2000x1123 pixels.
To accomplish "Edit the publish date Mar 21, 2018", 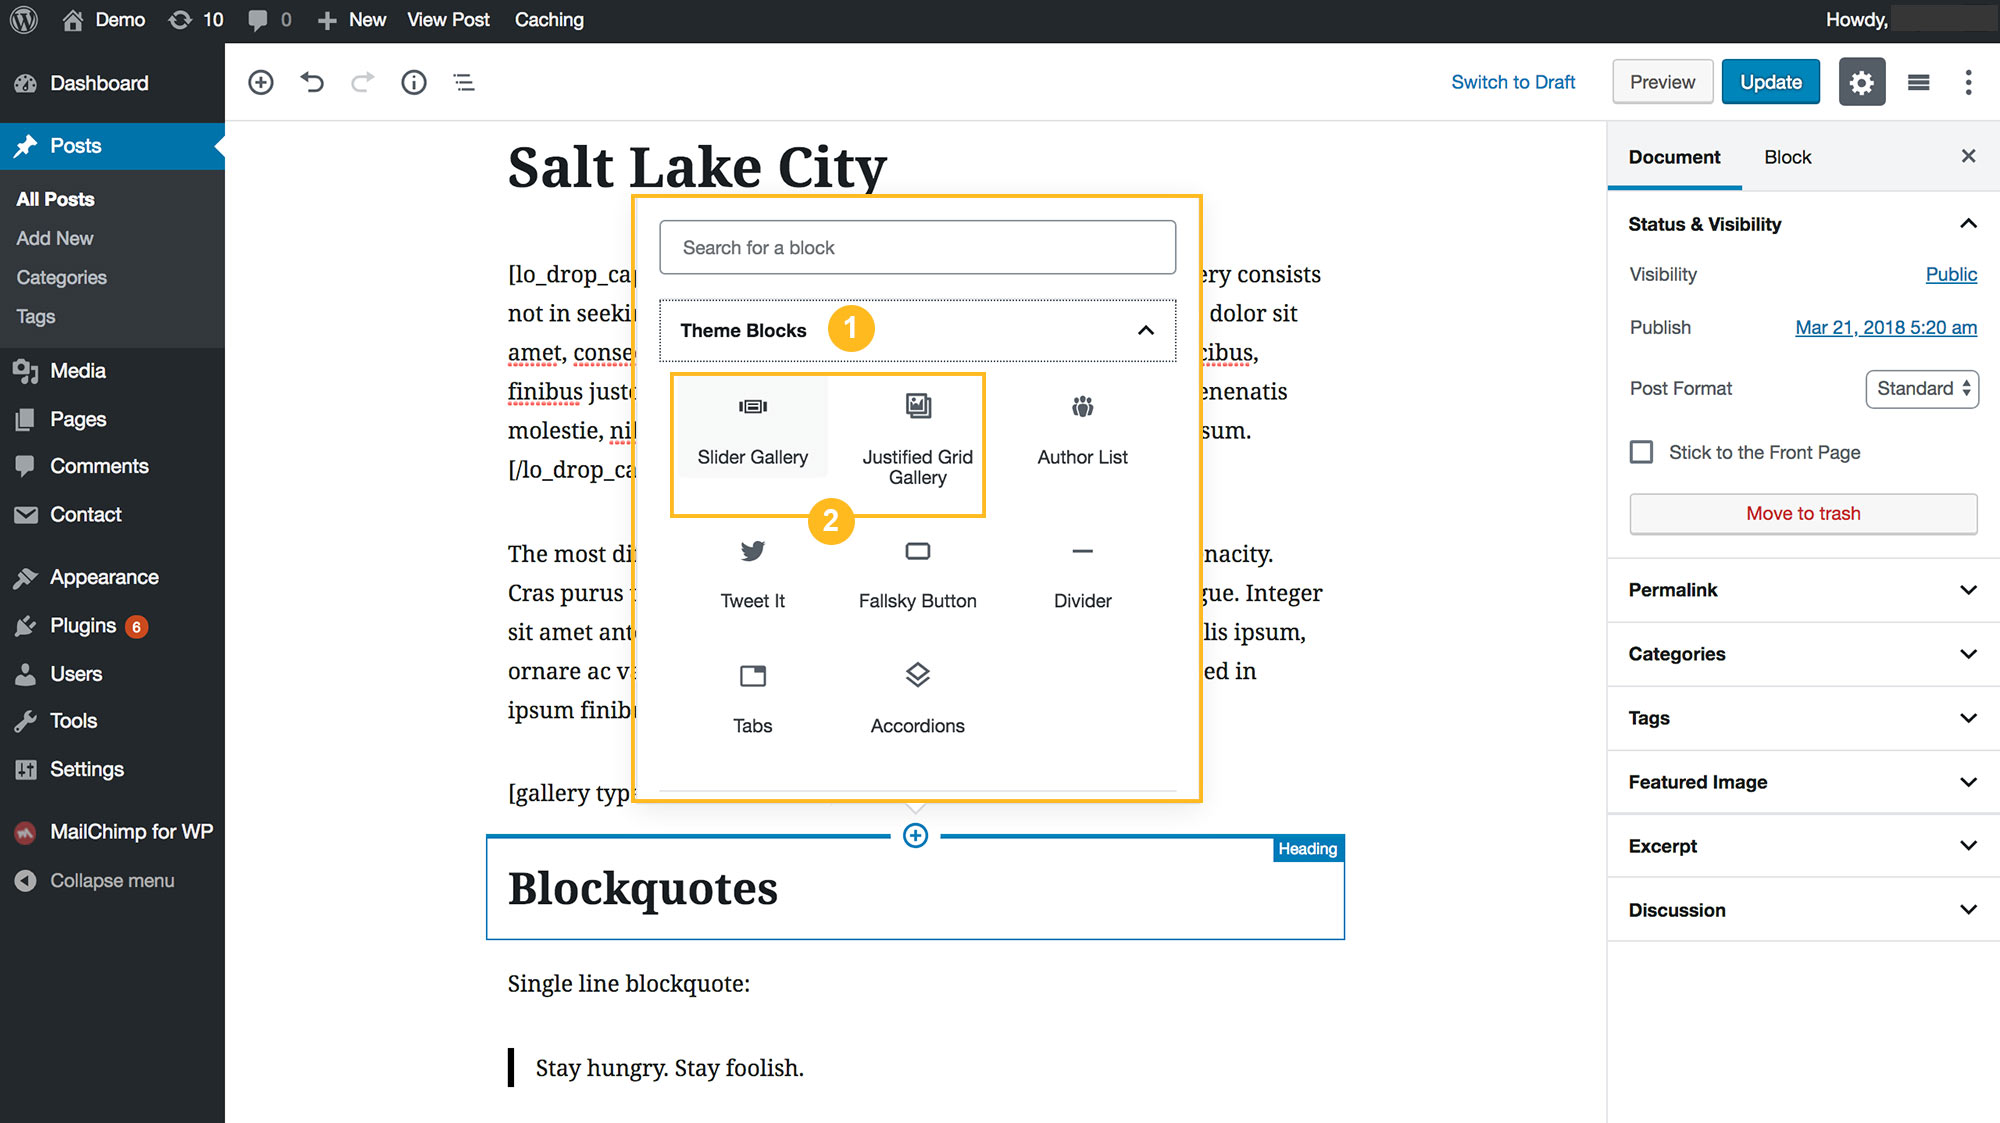I will [1886, 328].
